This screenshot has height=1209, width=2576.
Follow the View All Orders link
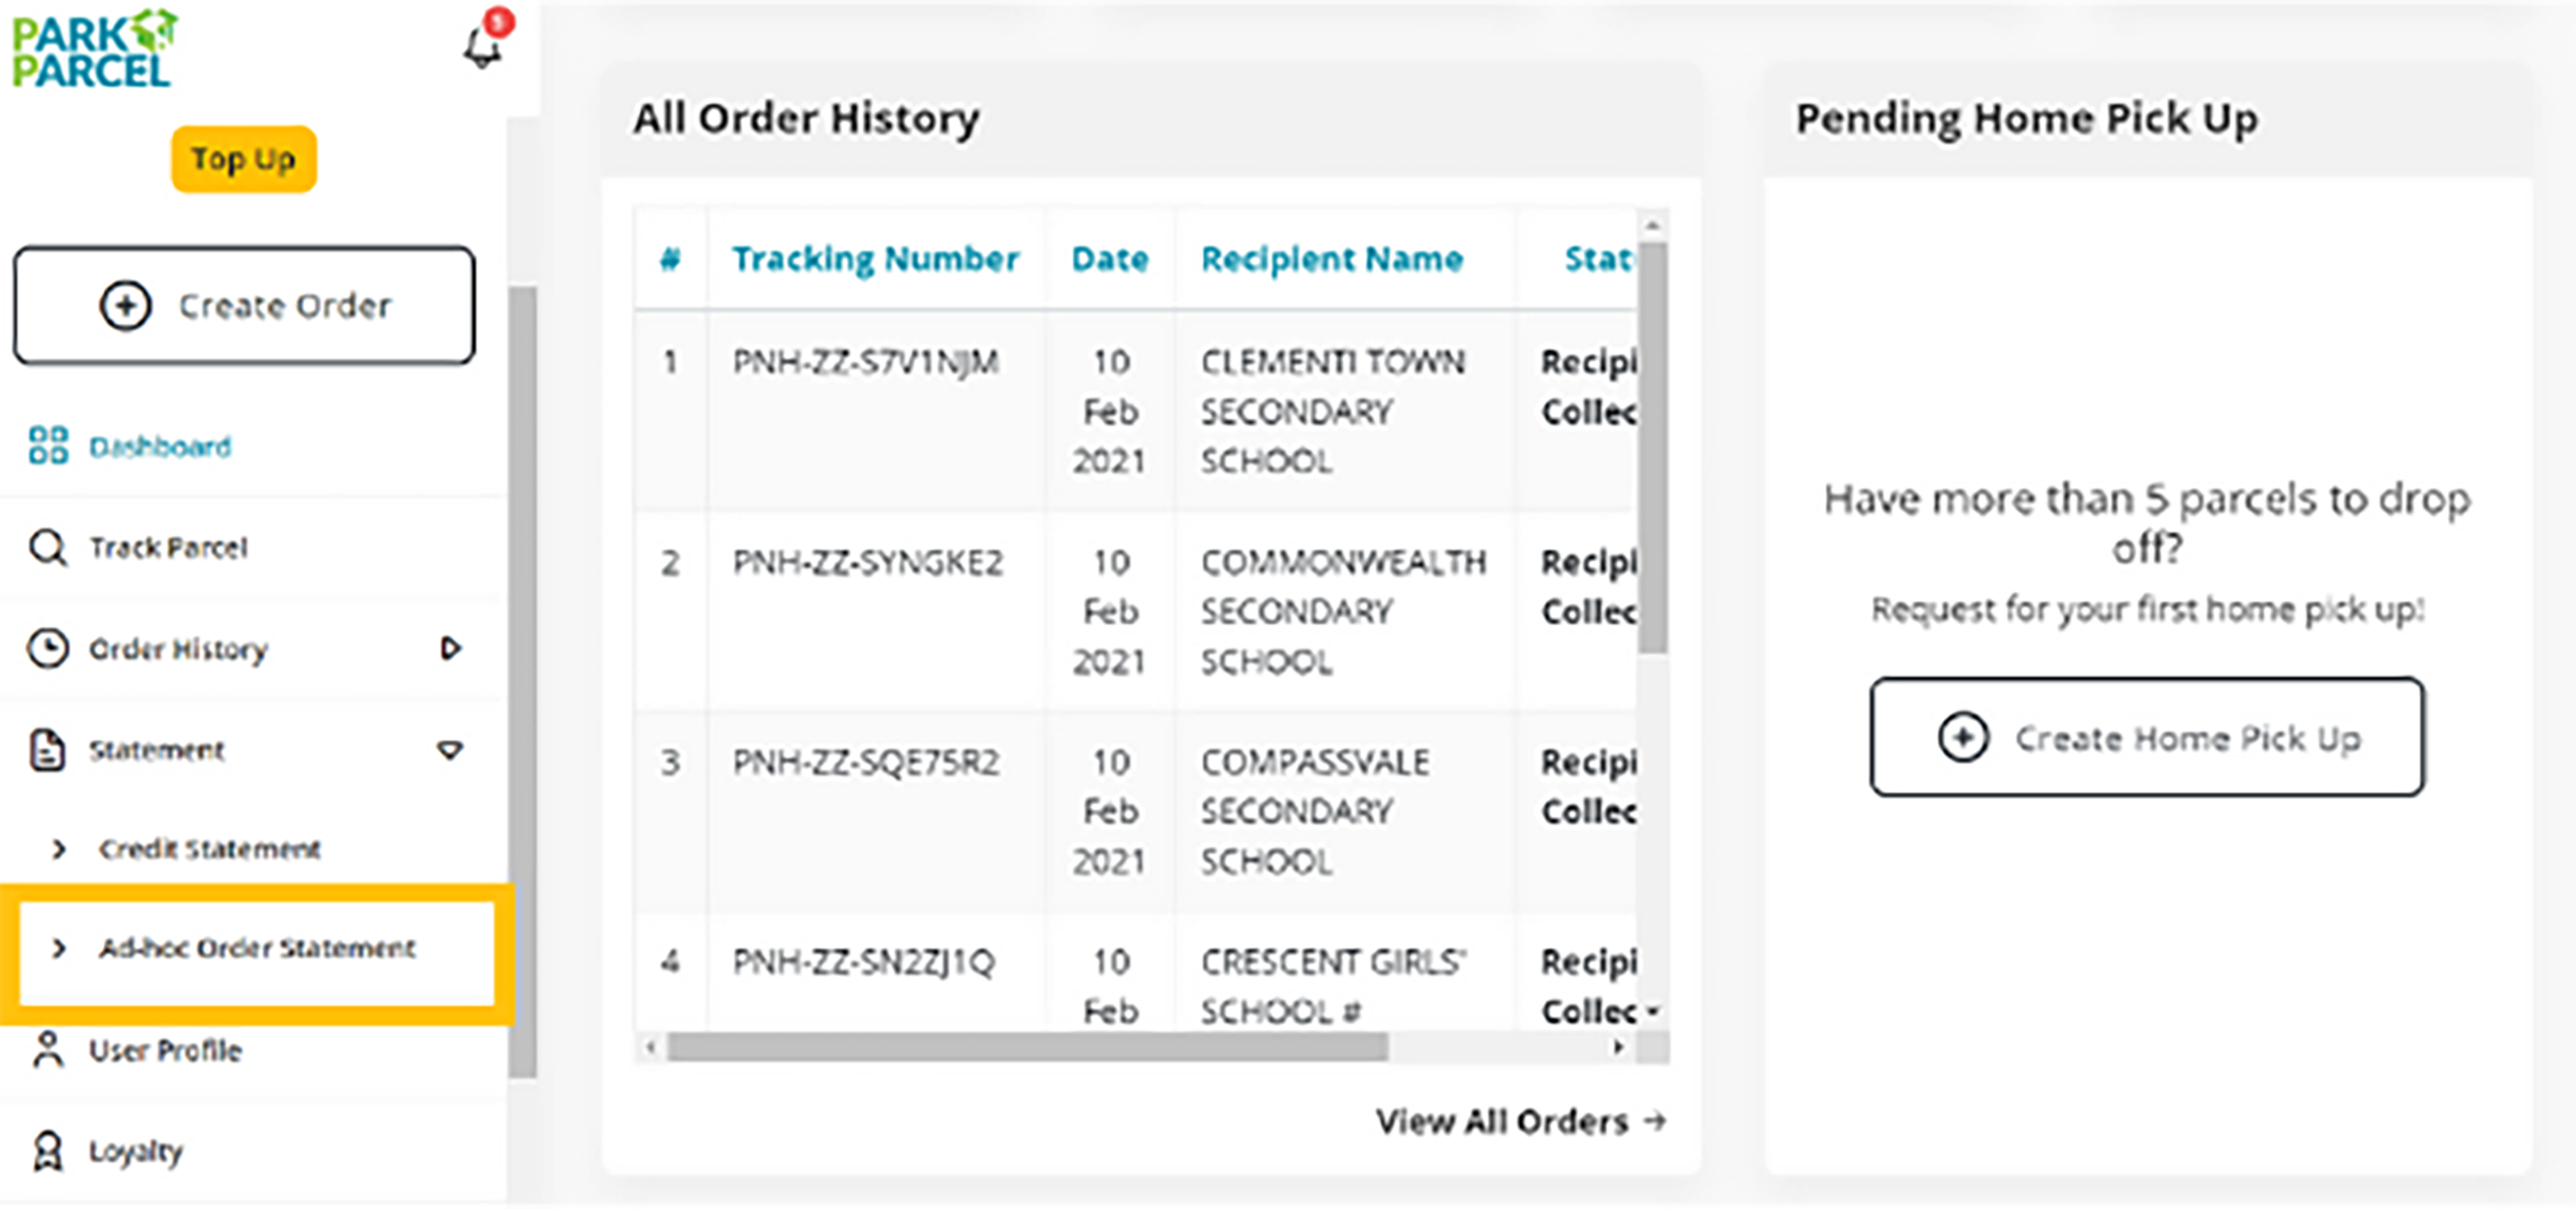(1520, 1122)
